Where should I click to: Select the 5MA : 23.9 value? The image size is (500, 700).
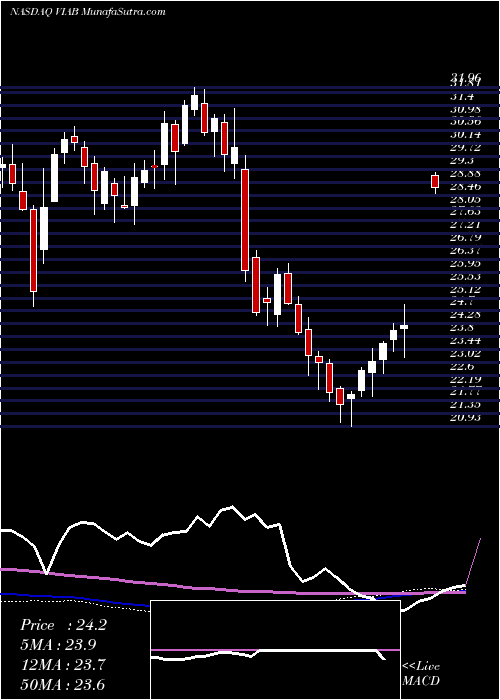[58, 645]
